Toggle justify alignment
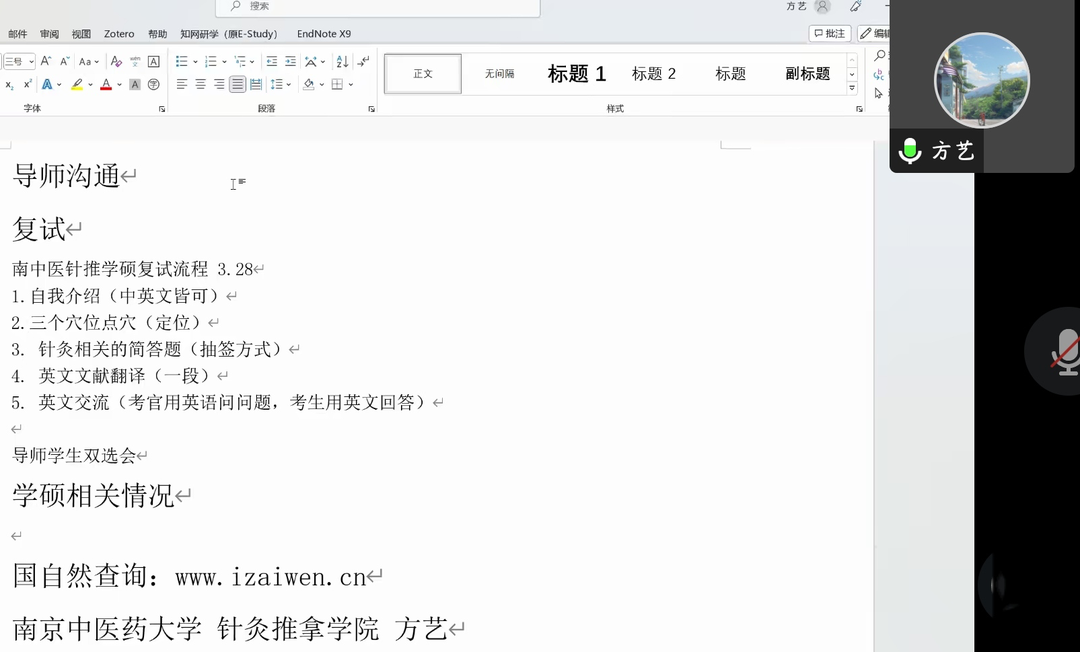This screenshot has height=652, width=1080. [x=238, y=84]
